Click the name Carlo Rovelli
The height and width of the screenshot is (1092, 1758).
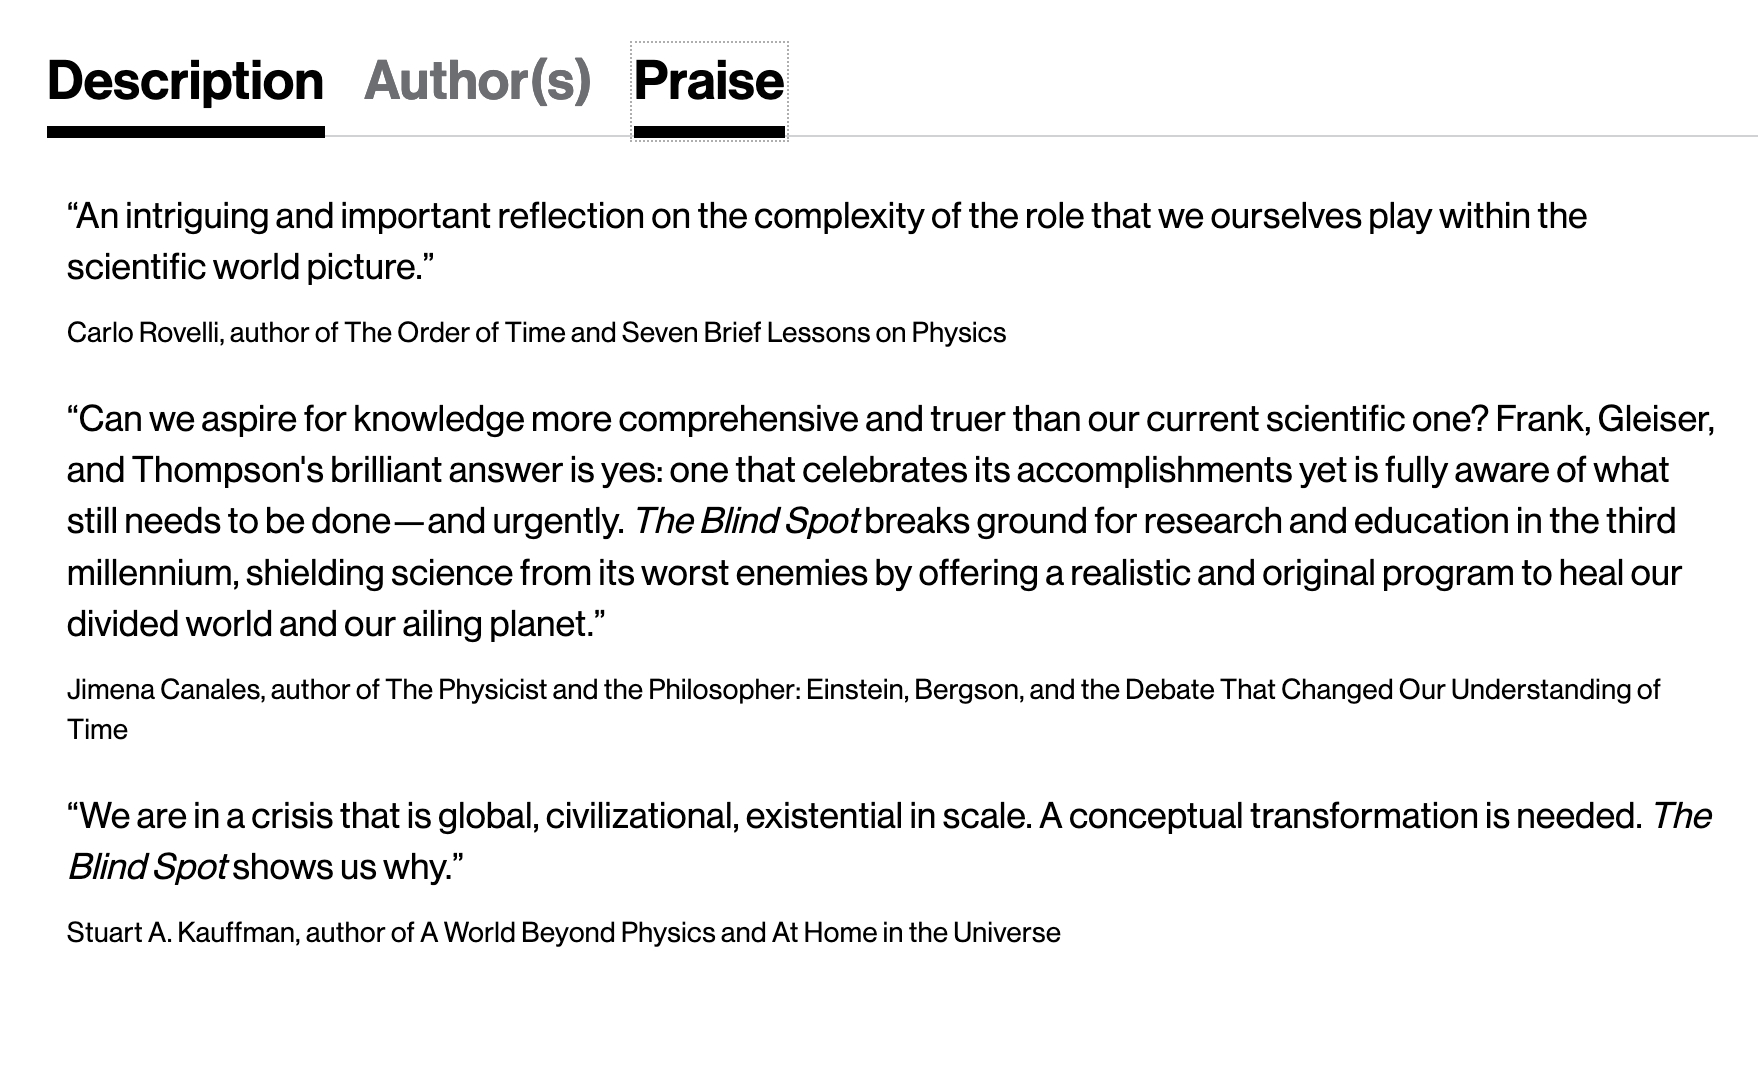(143, 332)
